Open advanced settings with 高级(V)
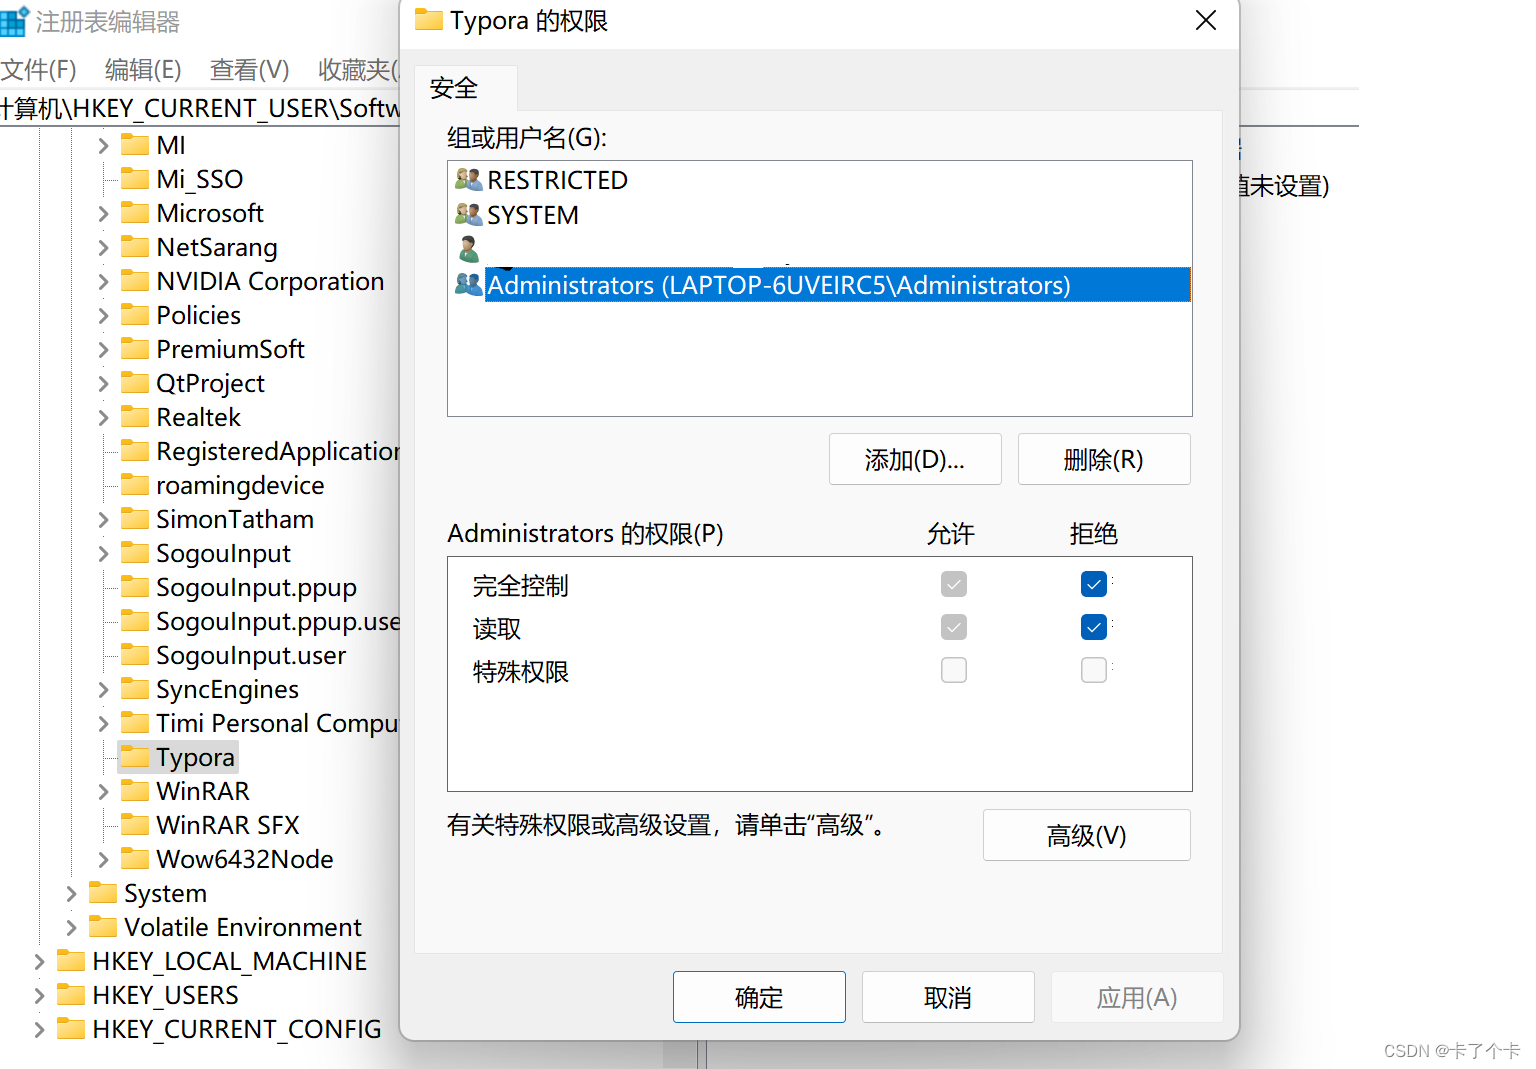This screenshot has width=1536, height=1069. [1086, 835]
